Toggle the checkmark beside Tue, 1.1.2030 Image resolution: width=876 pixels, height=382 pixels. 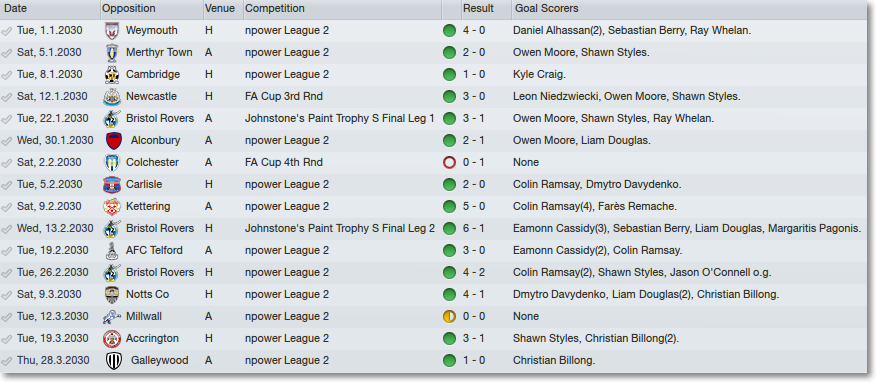tap(7, 31)
